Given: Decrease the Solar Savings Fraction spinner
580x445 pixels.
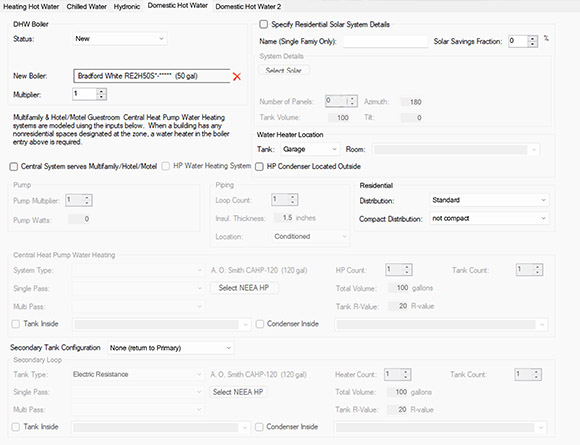Looking at the screenshot, I should point(533,44).
